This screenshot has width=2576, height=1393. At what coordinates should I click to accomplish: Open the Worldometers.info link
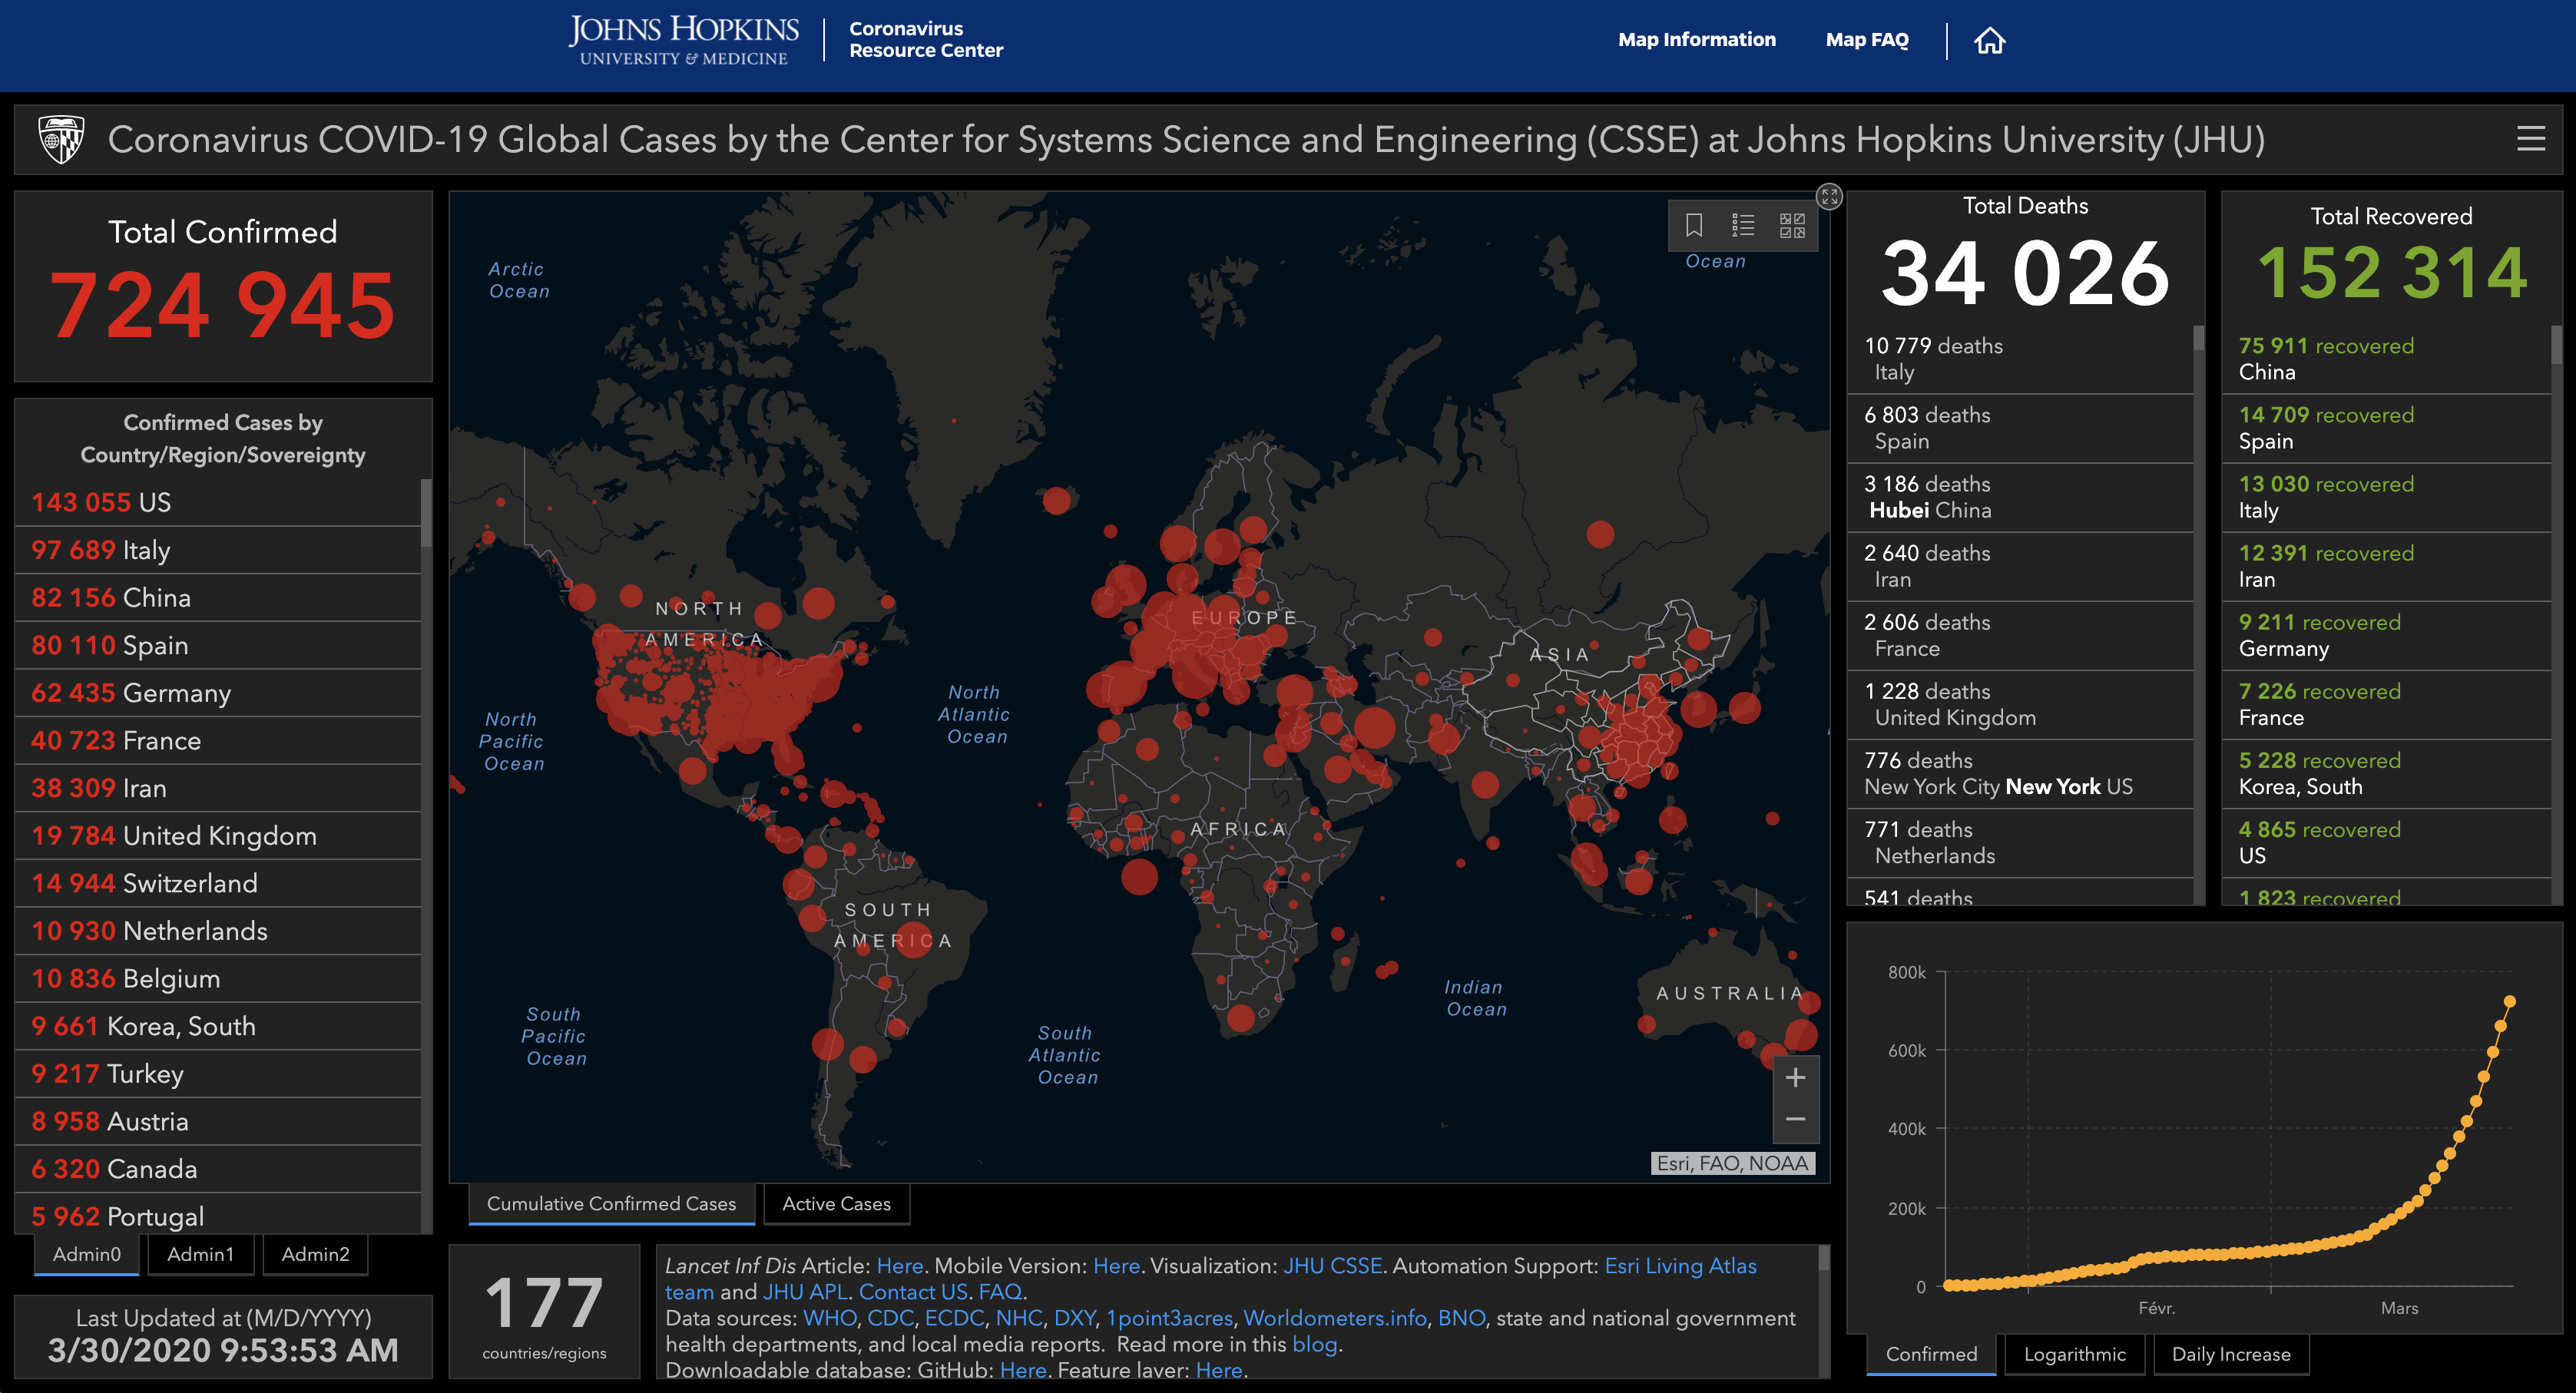coord(1334,1318)
